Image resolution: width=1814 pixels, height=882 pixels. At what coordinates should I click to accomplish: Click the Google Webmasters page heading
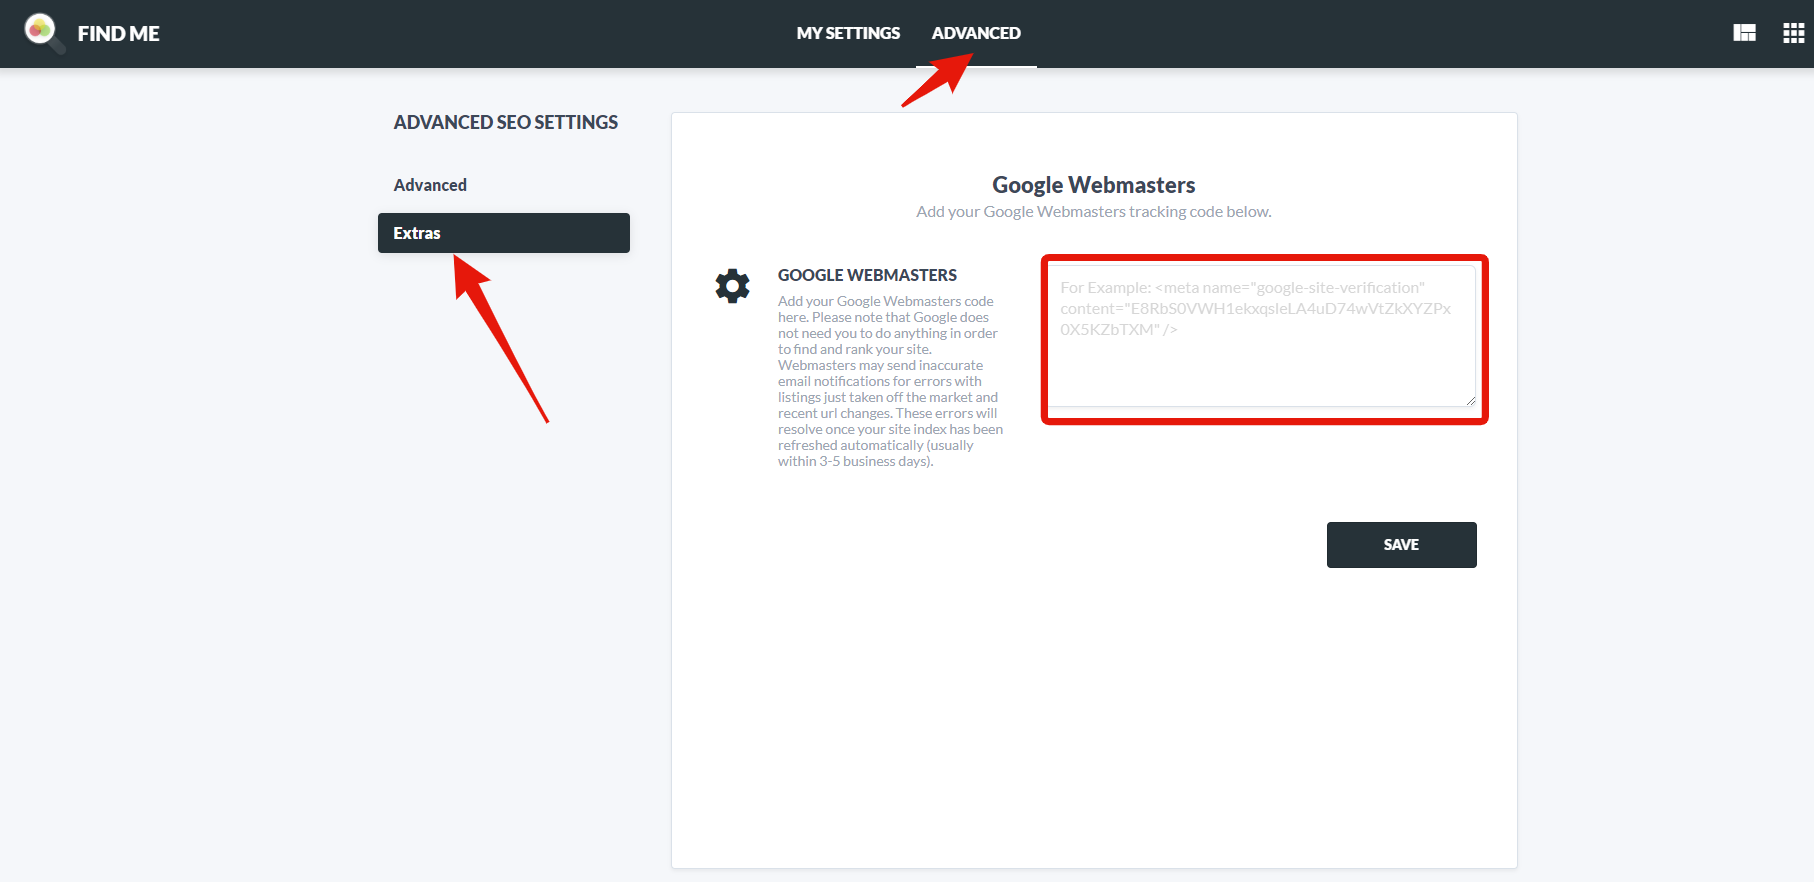tap(1094, 185)
